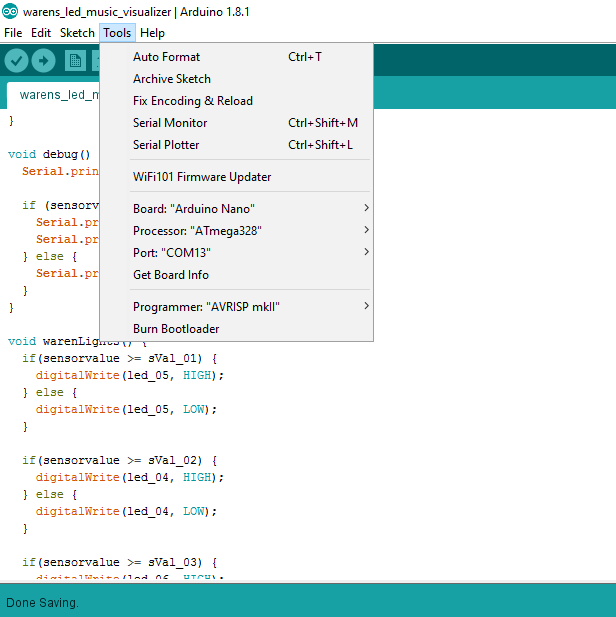Click the New sketch document icon
This screenshot has width=616, height=617.
pyautogui.click(x=75, y=61)
